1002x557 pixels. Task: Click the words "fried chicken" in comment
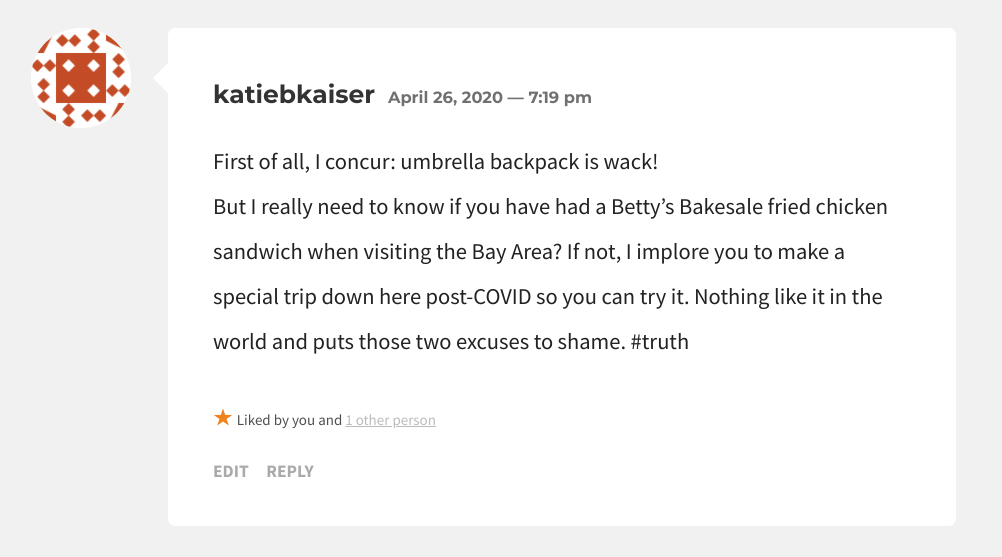click(824, 207)
